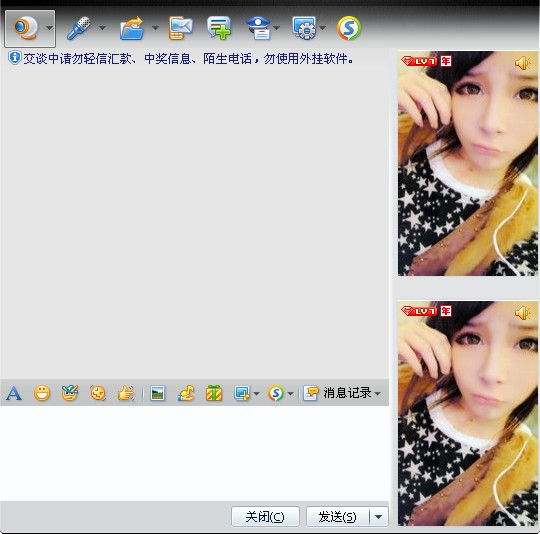Insert a picture with image icon
This screenshot has width=540, height=534.
click(157, 393)
